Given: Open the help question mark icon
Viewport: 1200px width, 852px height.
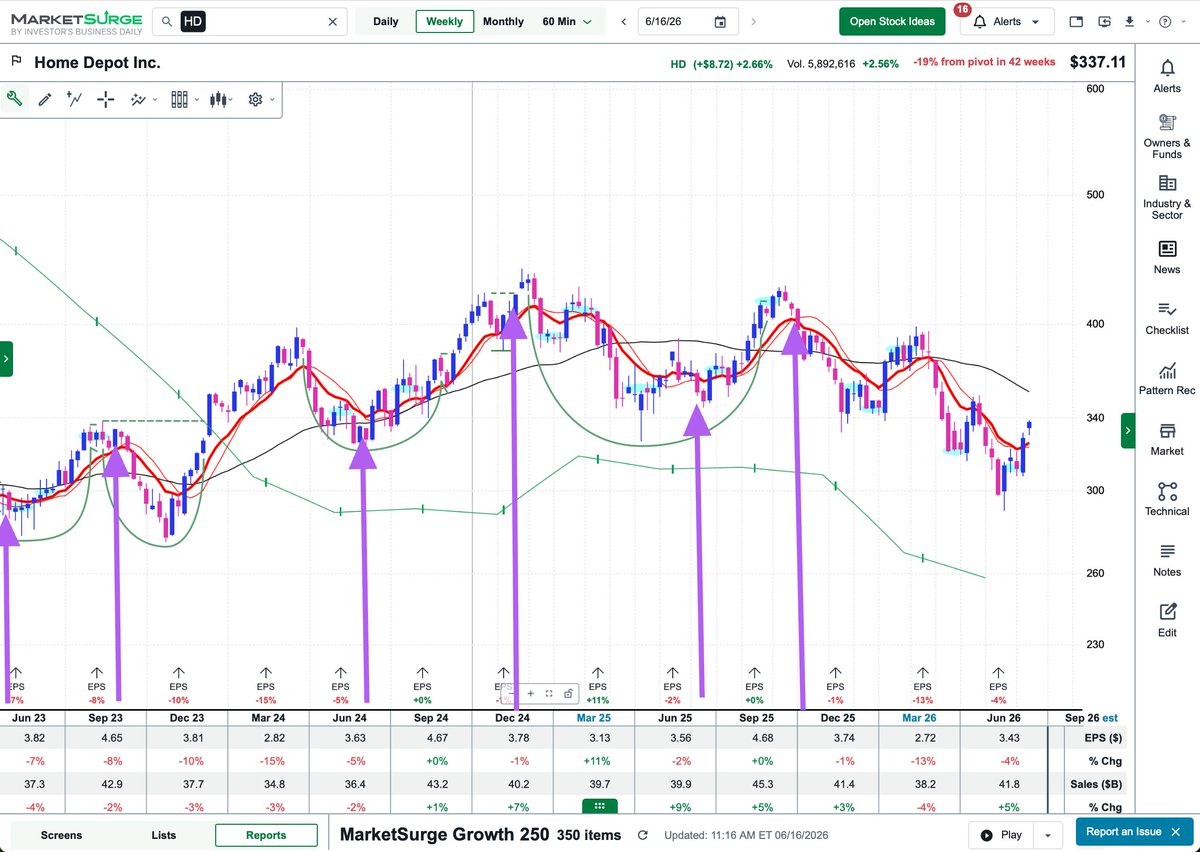Looking at the screenshot, I should 1164,22.
